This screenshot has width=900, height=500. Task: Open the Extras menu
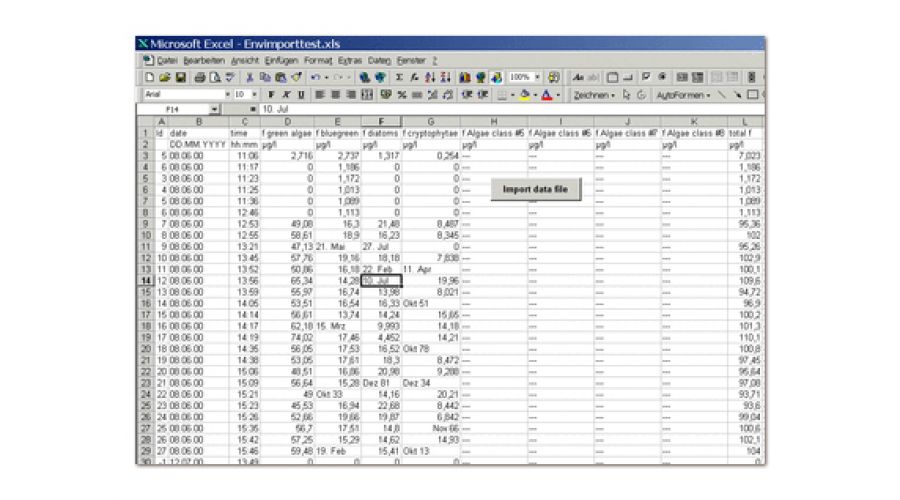click(x=350, y=60)
